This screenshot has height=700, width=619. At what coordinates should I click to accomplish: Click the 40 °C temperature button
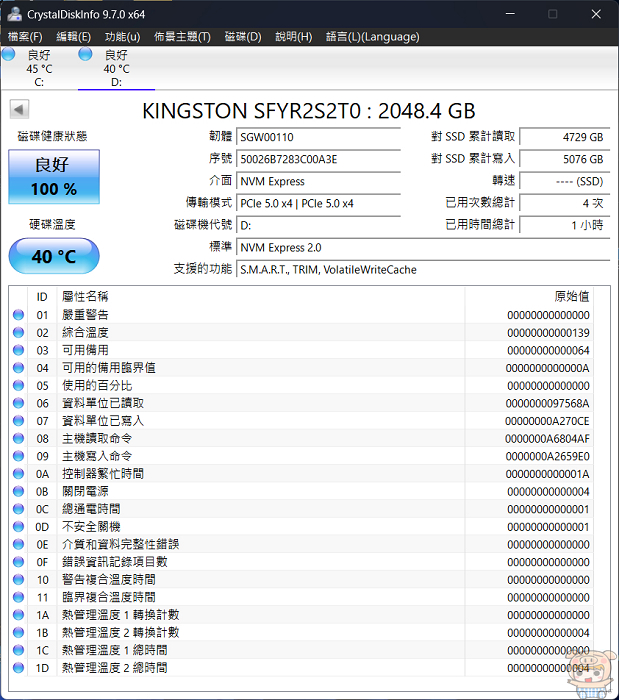pyautogui.click(x=55, y=257)
